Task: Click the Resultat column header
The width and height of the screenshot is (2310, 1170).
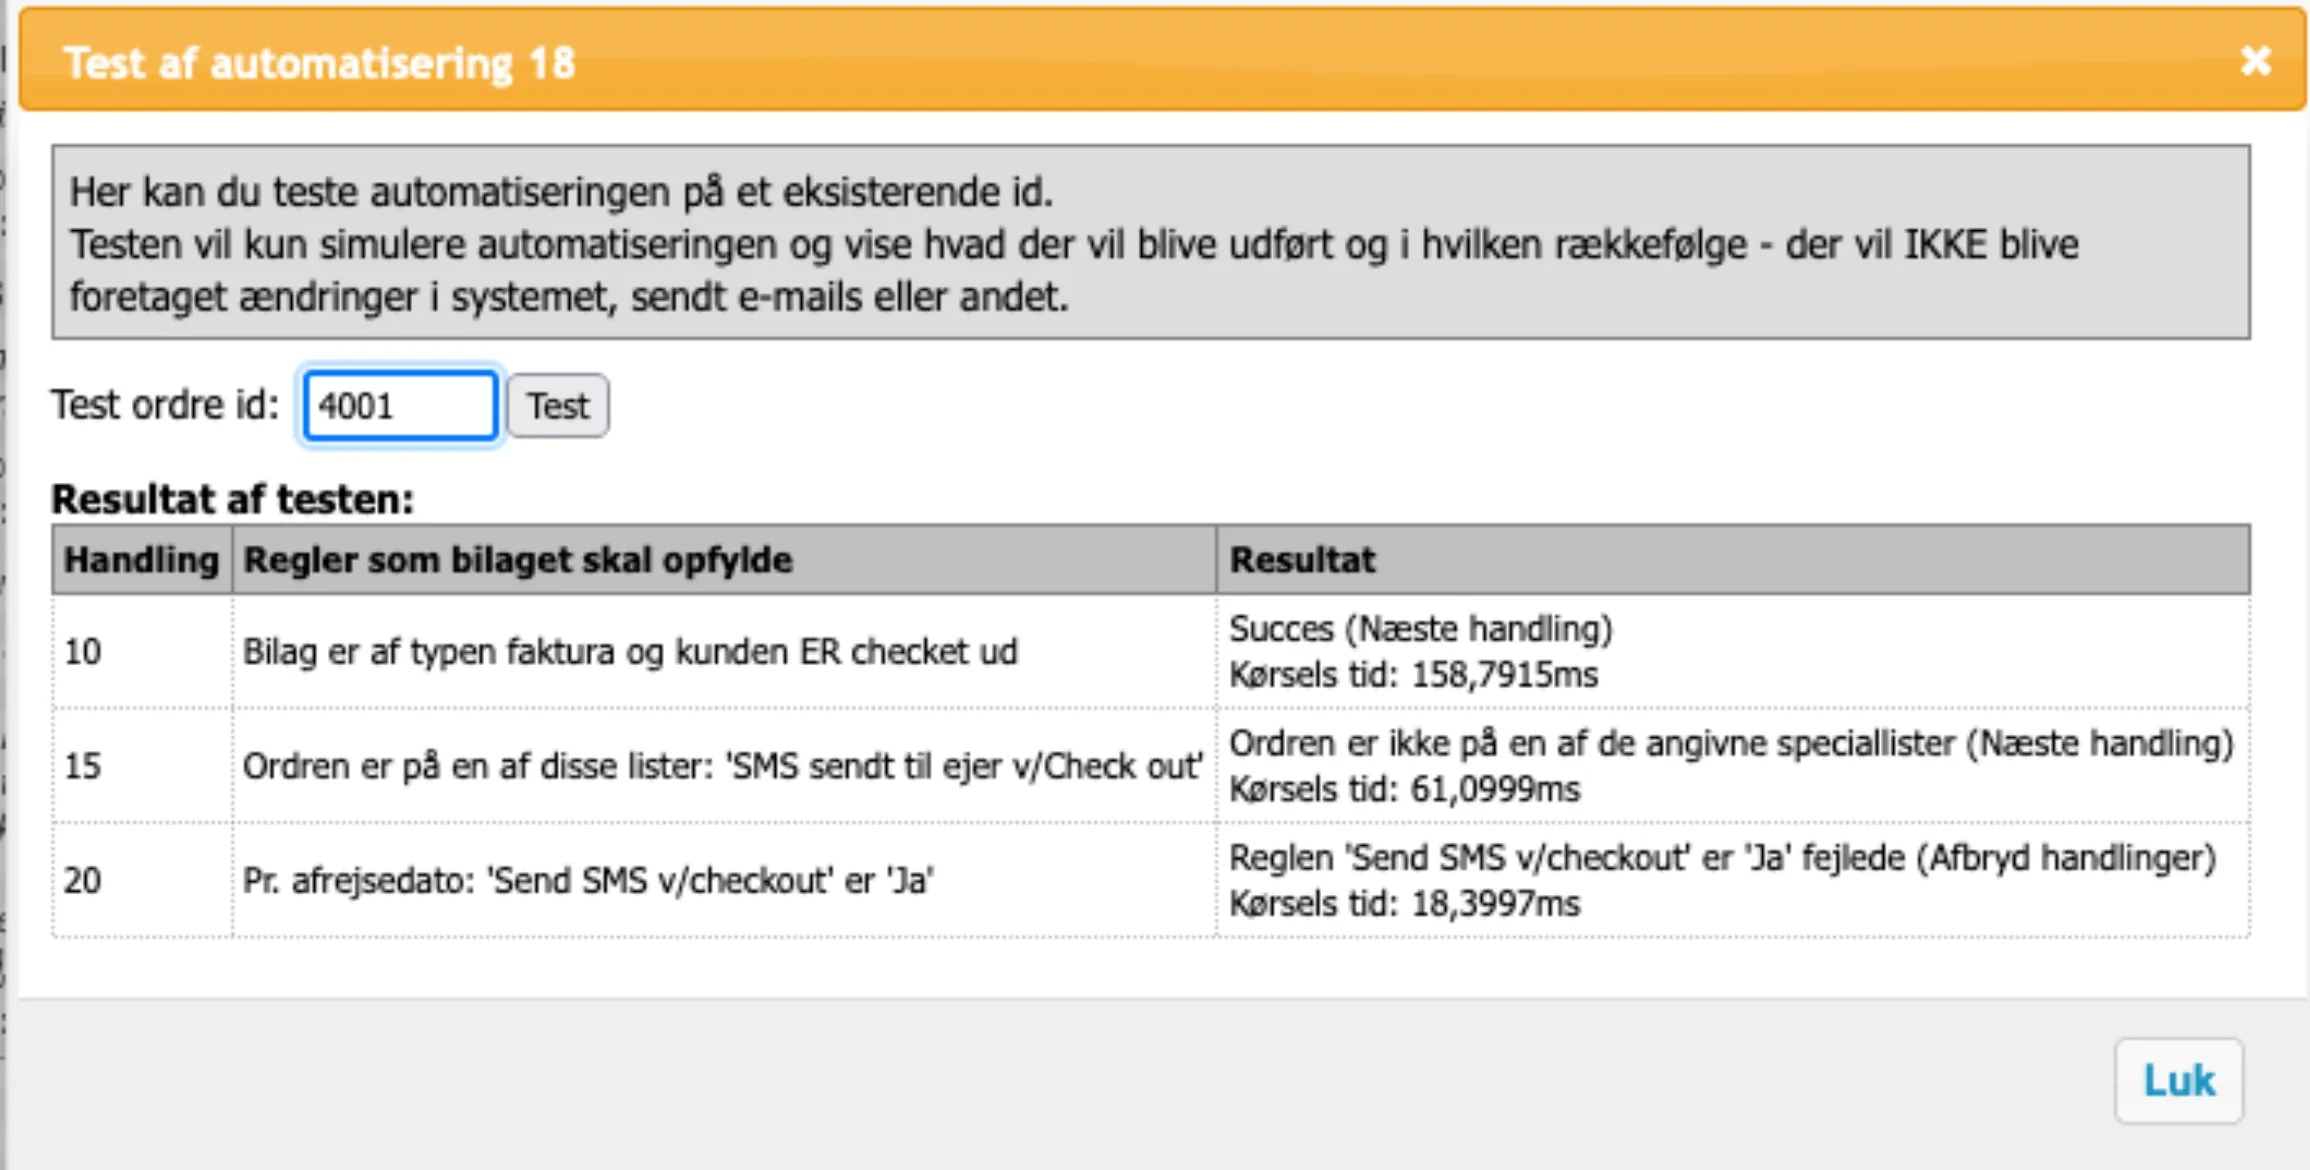Action: [1301, 559]
